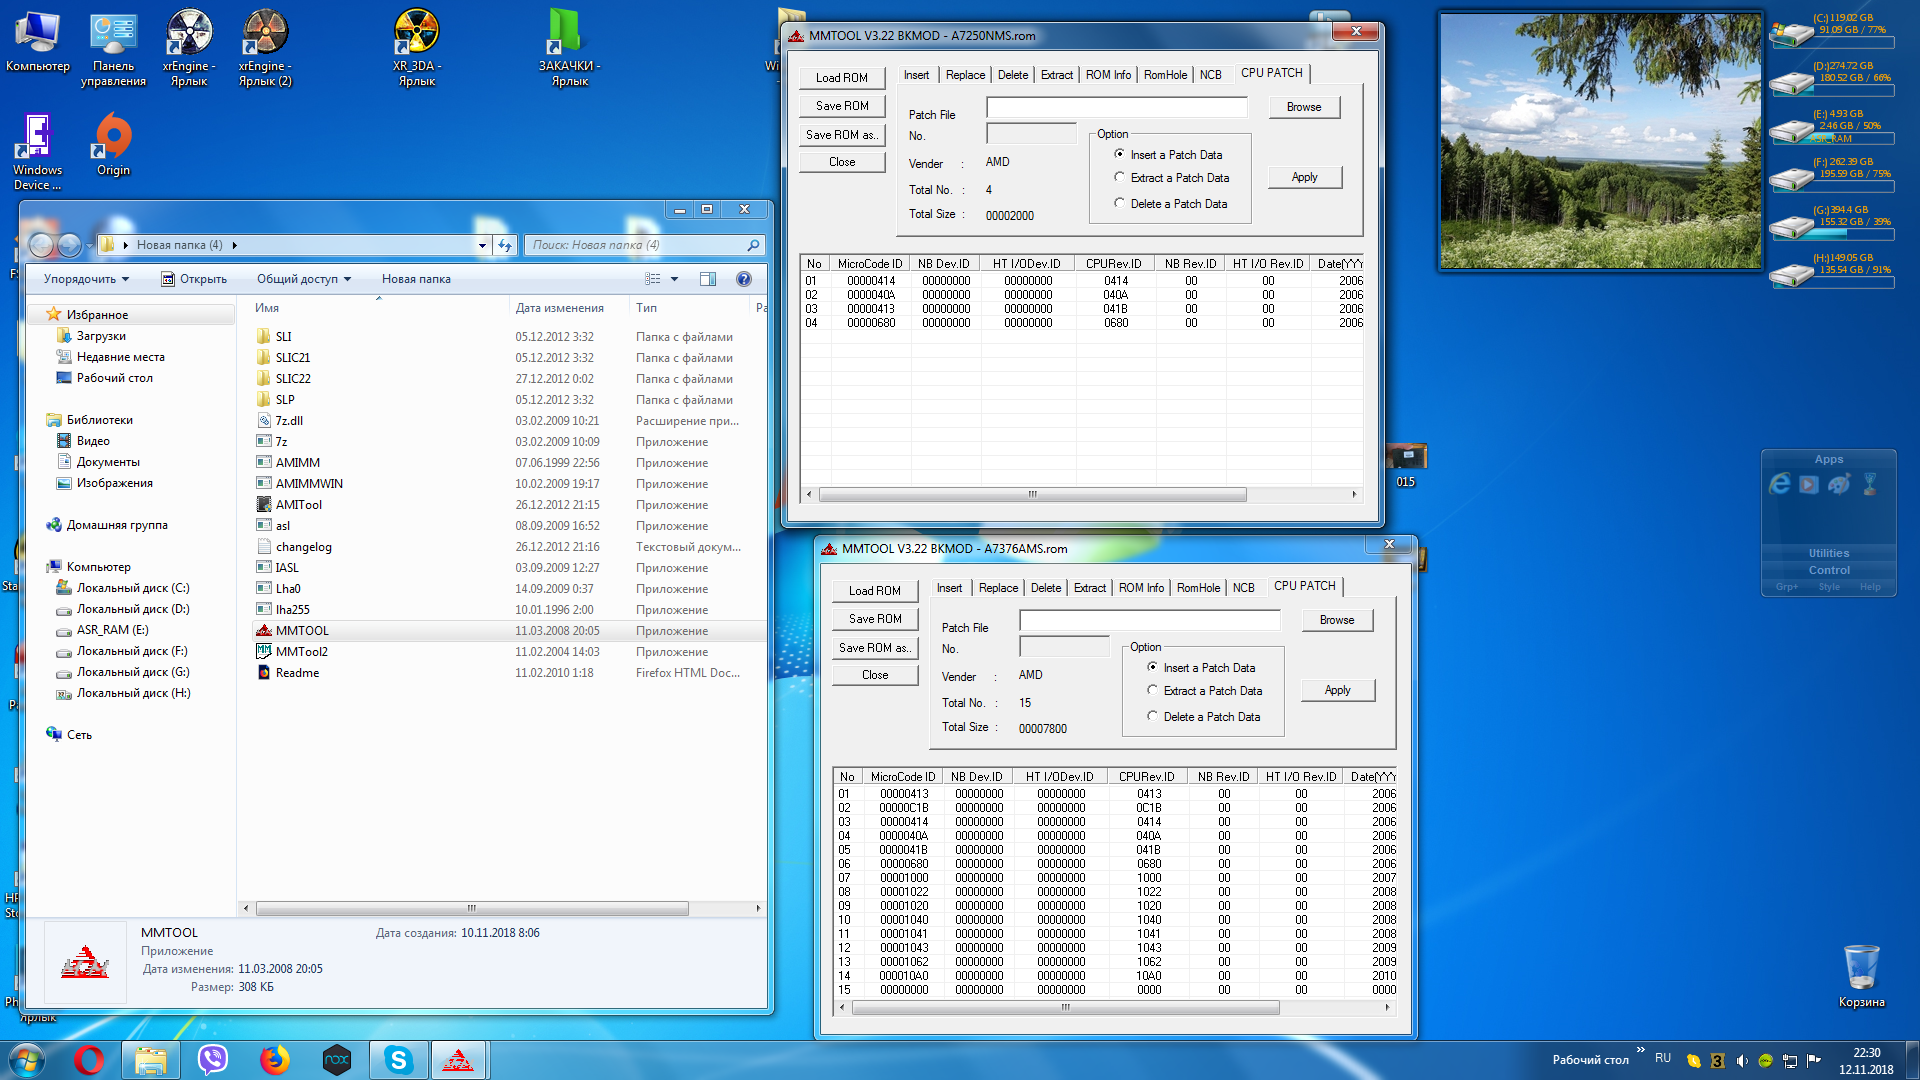Click the Explorer help question-mark icon
This screenshot has height=1080, width=1920.
[x=743, y=279]
